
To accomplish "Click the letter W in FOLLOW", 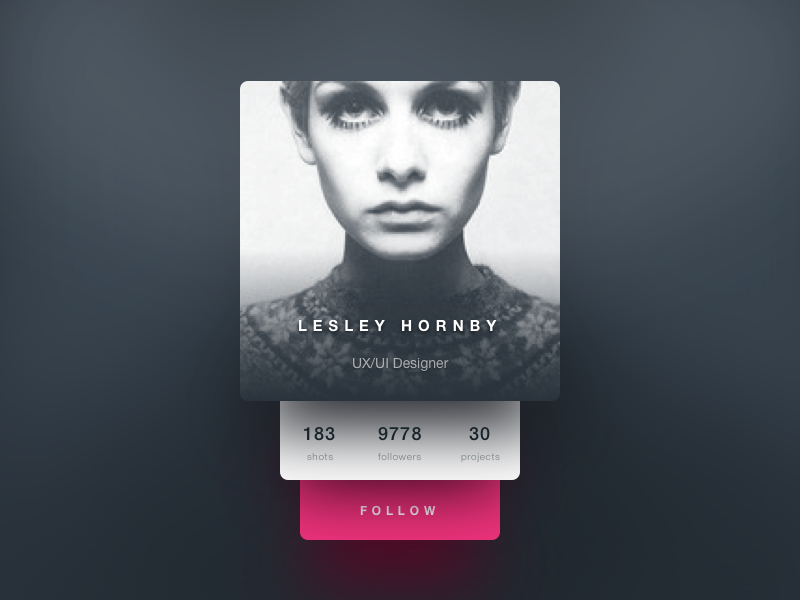I will coord(432,511).
